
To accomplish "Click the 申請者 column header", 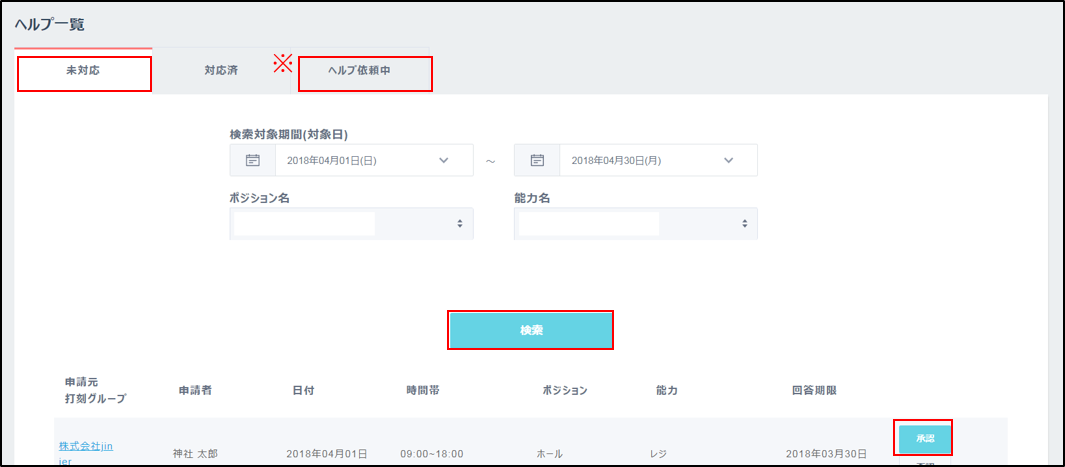I will click(x=198, y=390).
